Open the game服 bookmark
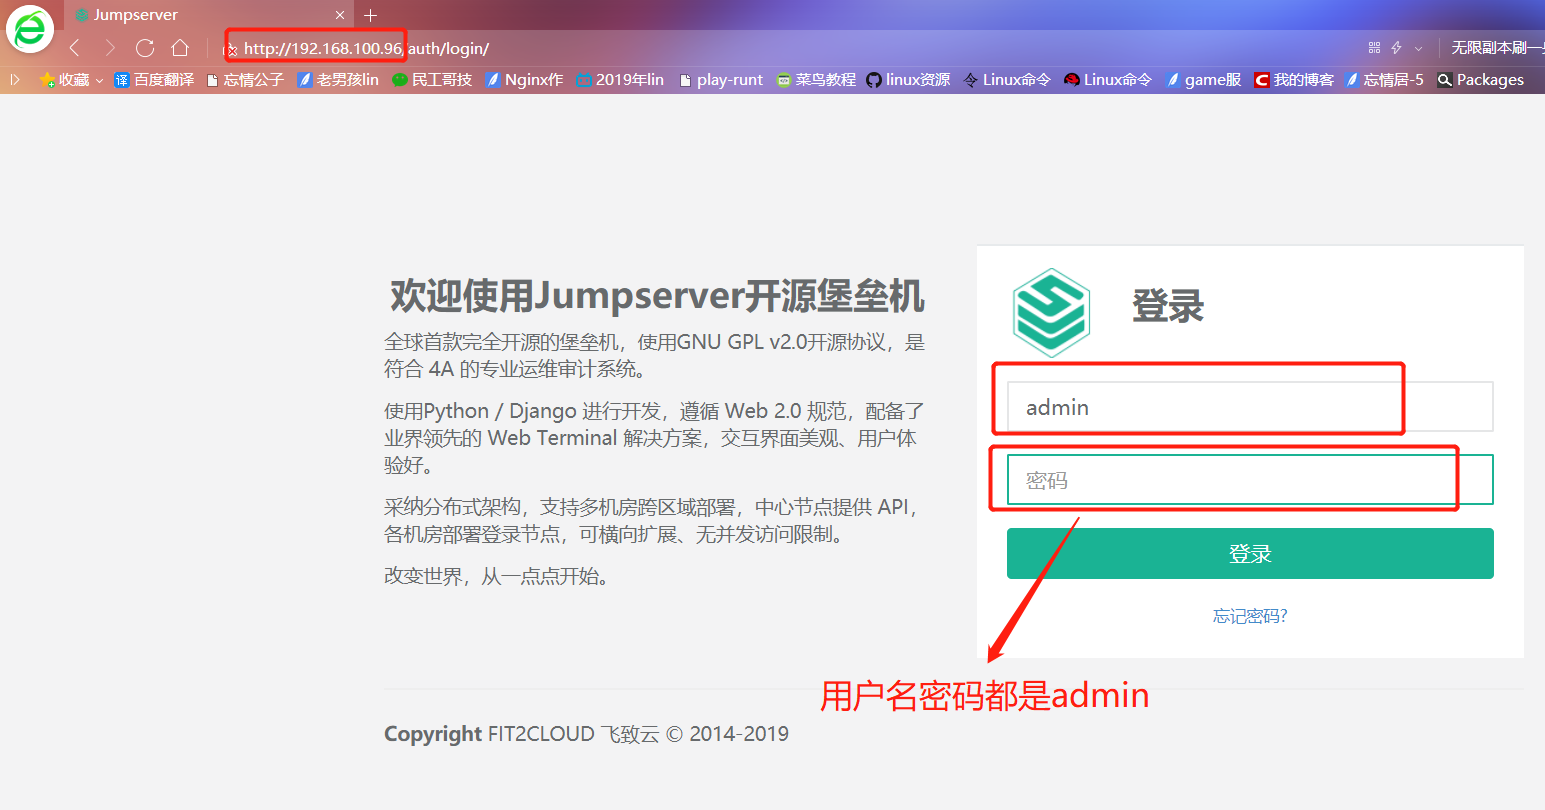This screenshot has height=810, width=1545. (1204, 79)
